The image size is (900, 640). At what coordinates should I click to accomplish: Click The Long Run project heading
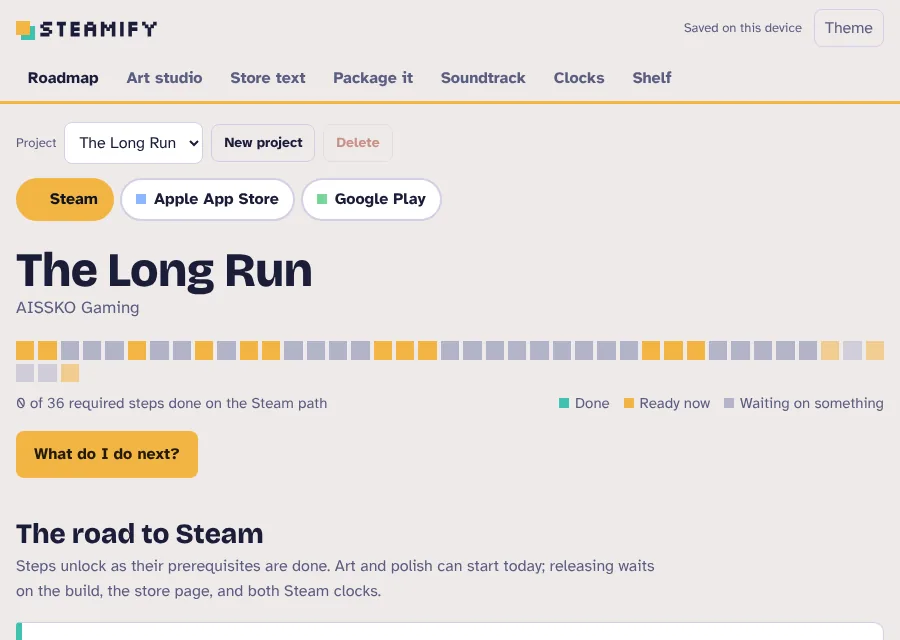(164, 270)
